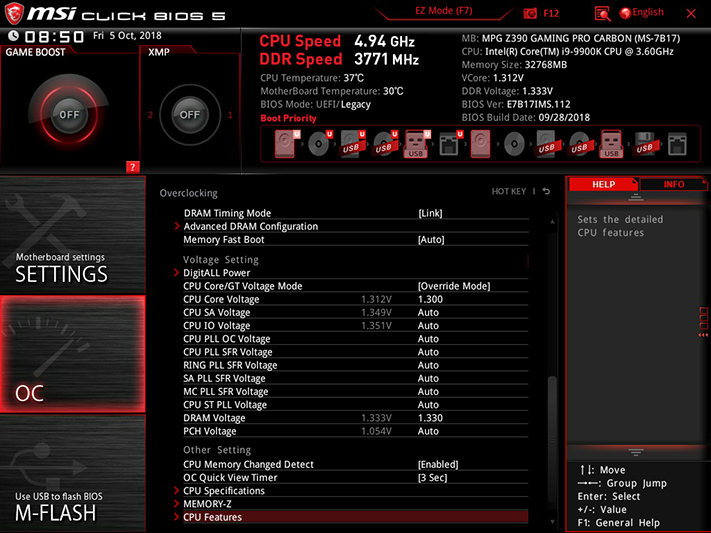Select the legacy USB key boot icon
This screenshot has height=533, width=711.
(x=611, y=144)
